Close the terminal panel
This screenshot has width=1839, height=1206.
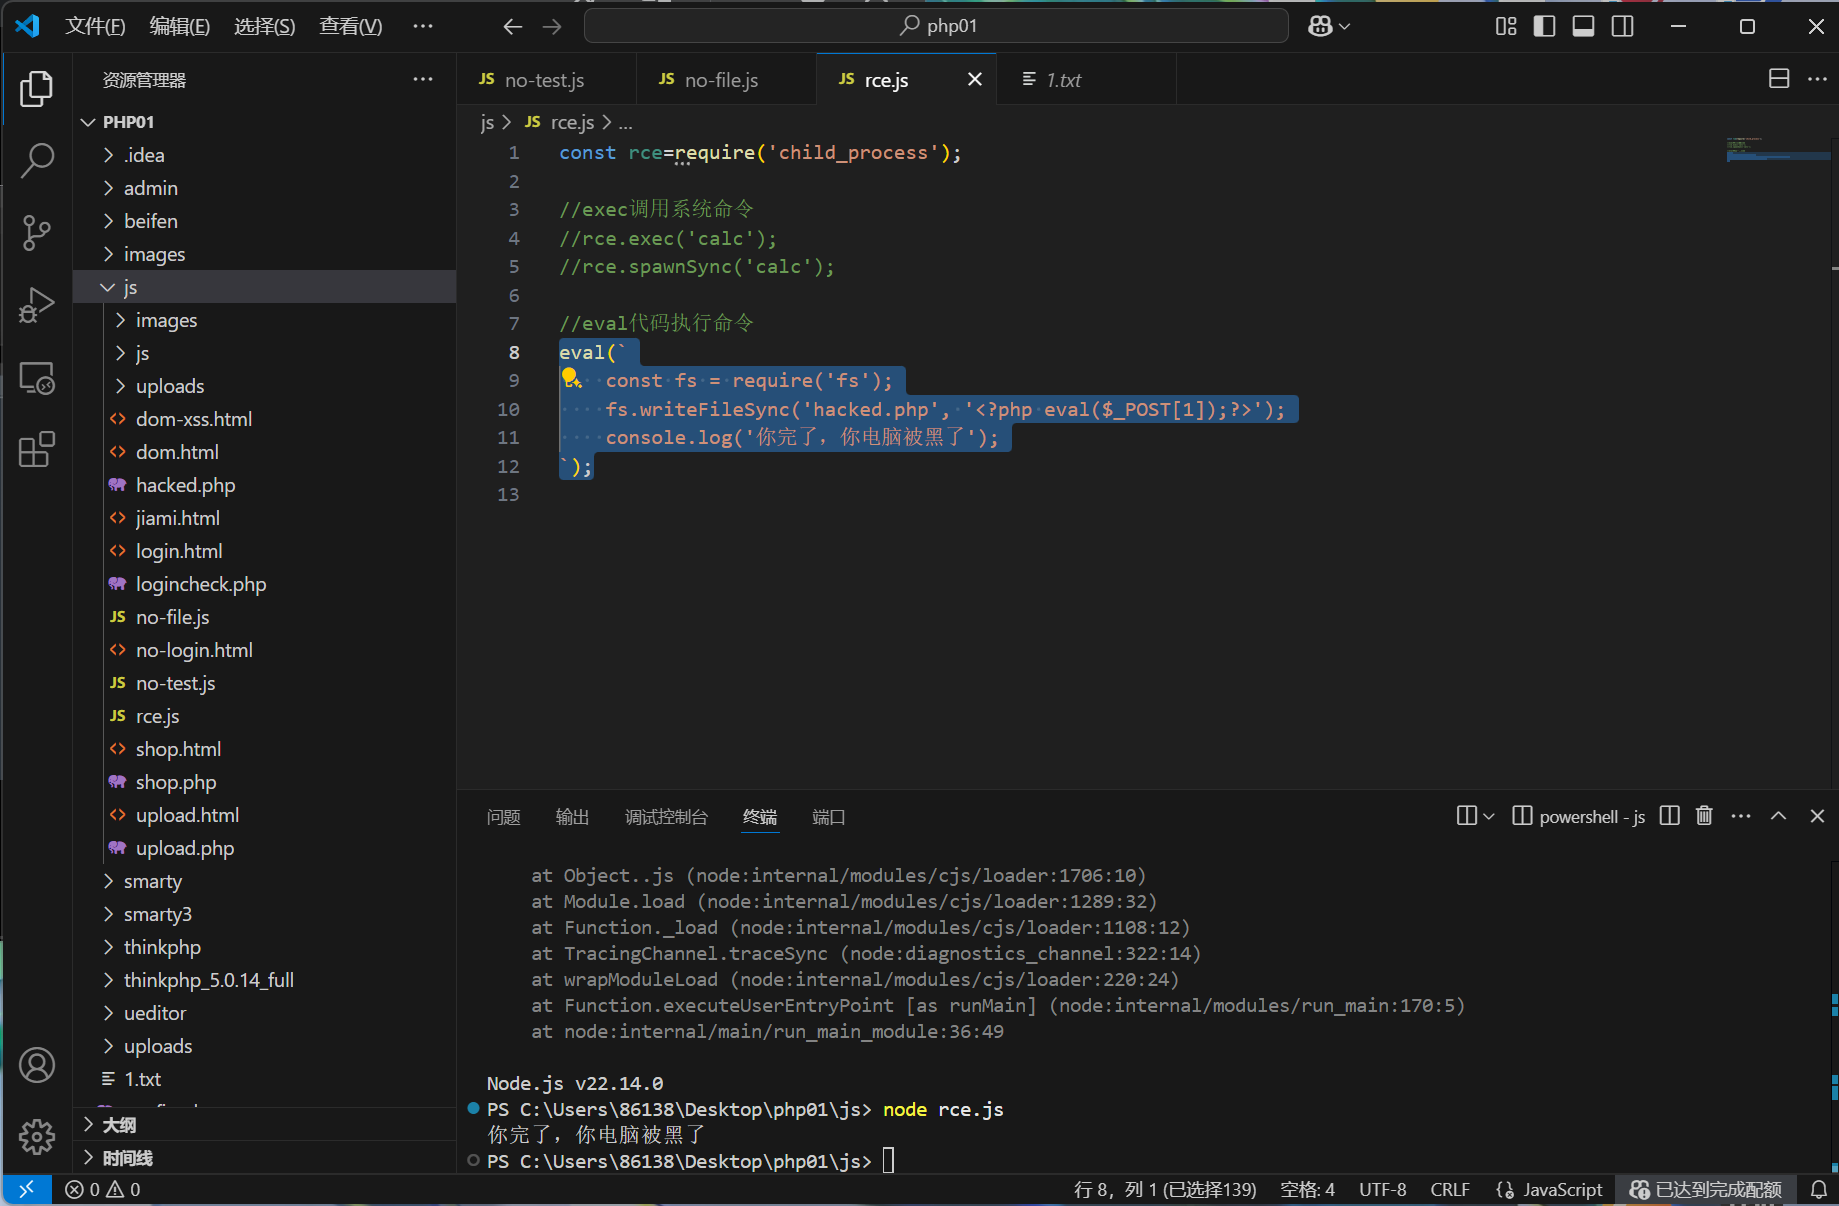(x=1817, y=816)
